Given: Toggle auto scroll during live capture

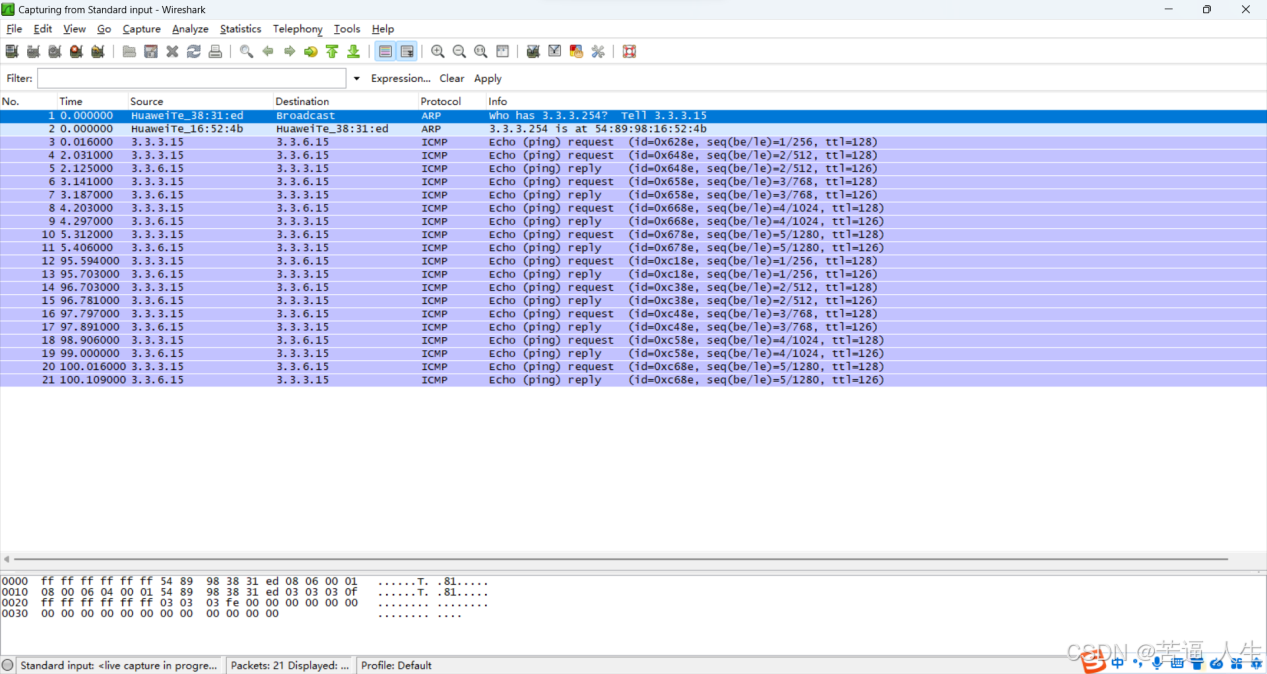Looking at the screenshot, I should coord(407,51).
